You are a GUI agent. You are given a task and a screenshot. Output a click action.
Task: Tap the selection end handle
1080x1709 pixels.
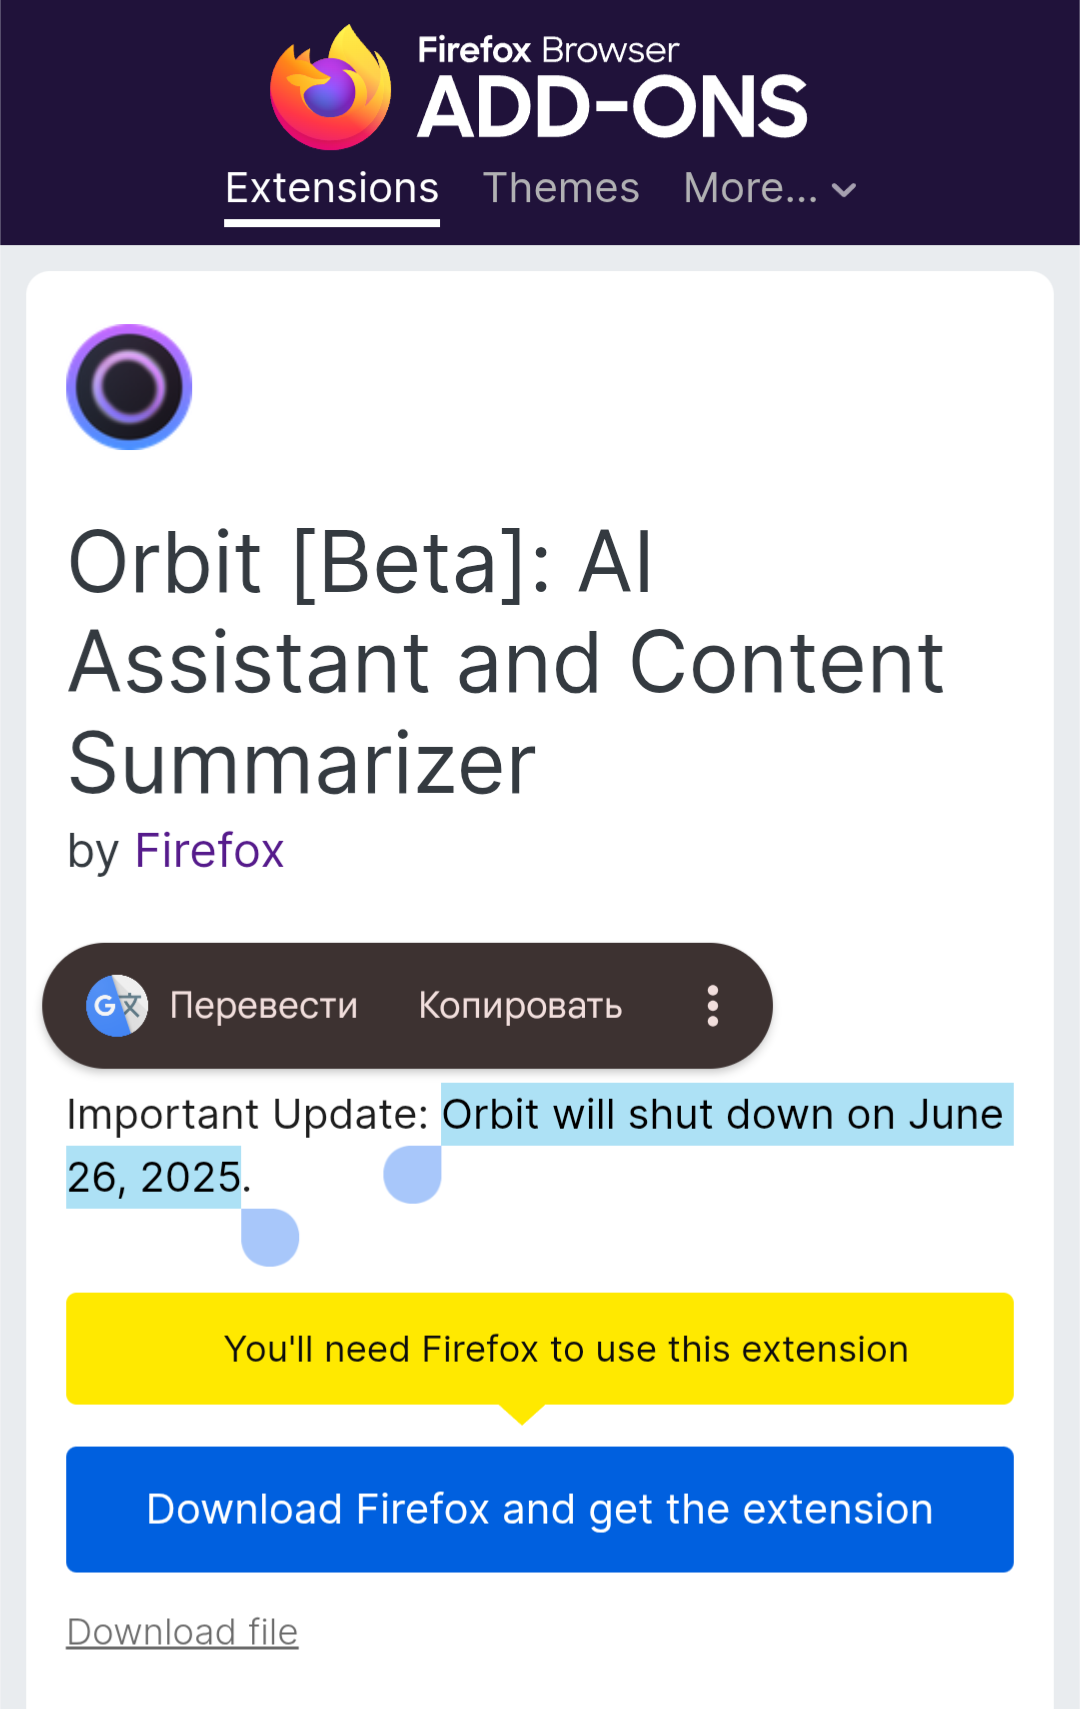(270, 1237)
